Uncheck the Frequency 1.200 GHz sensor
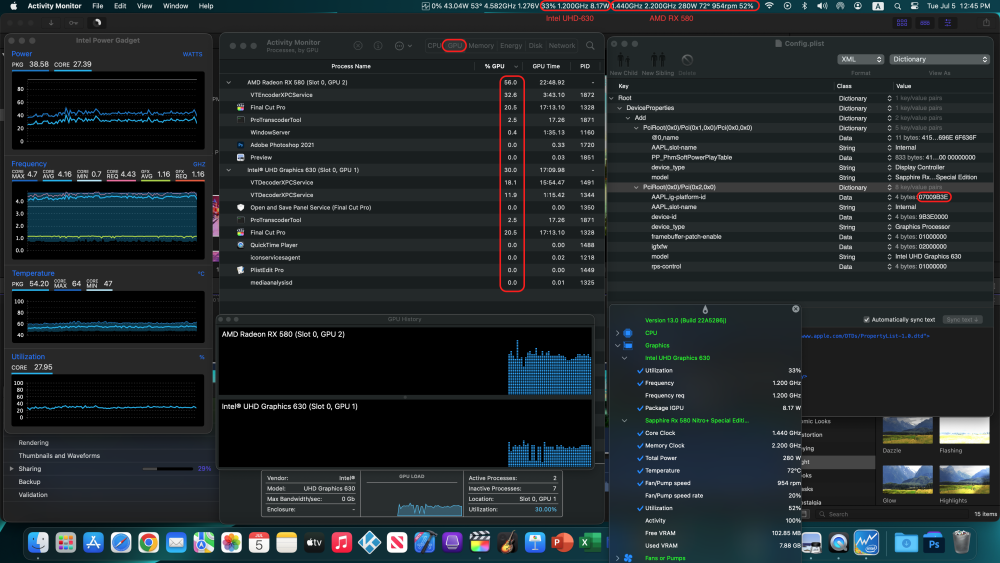 [640, 383]
